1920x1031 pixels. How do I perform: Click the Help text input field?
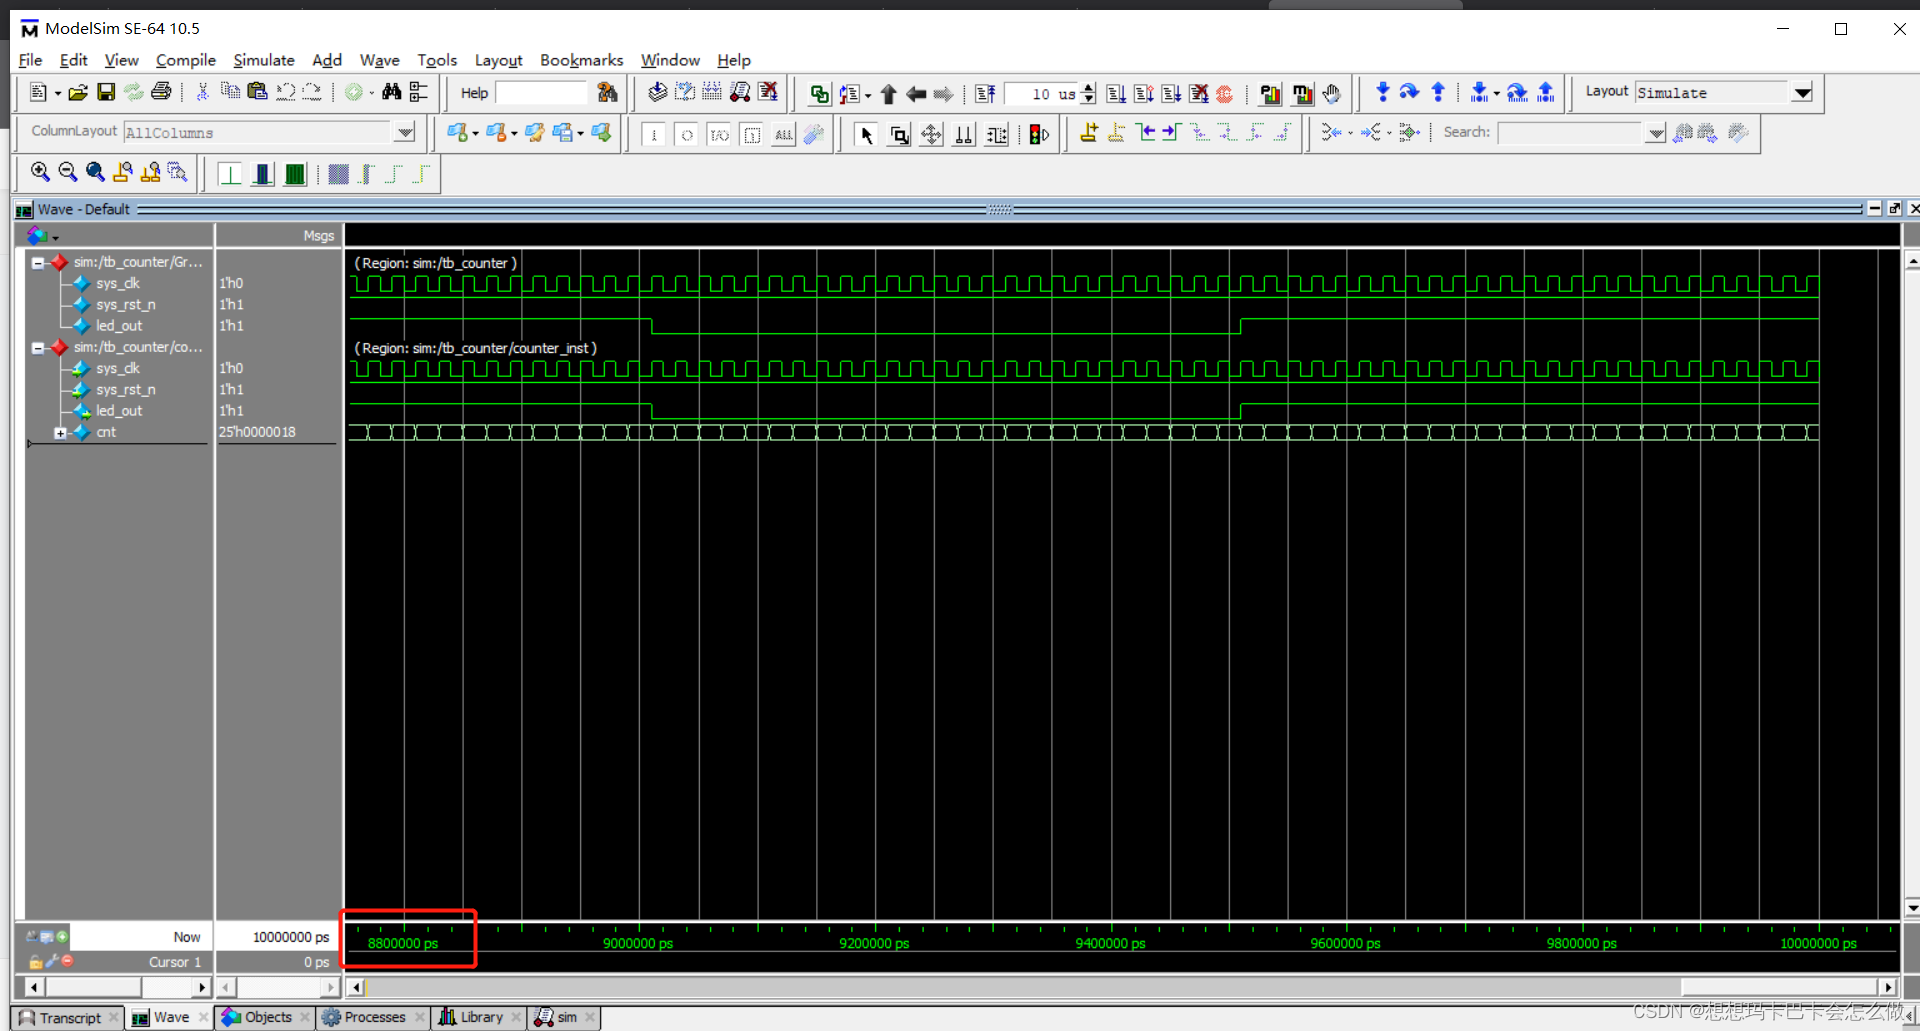tap(541, 93)
